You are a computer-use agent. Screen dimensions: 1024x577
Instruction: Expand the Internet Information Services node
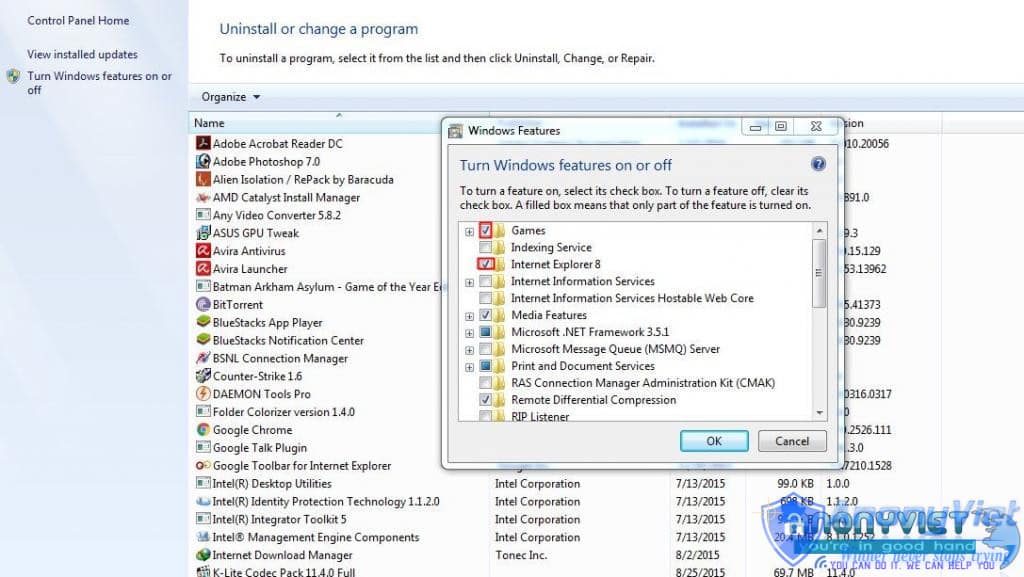[x=469, y=283]
